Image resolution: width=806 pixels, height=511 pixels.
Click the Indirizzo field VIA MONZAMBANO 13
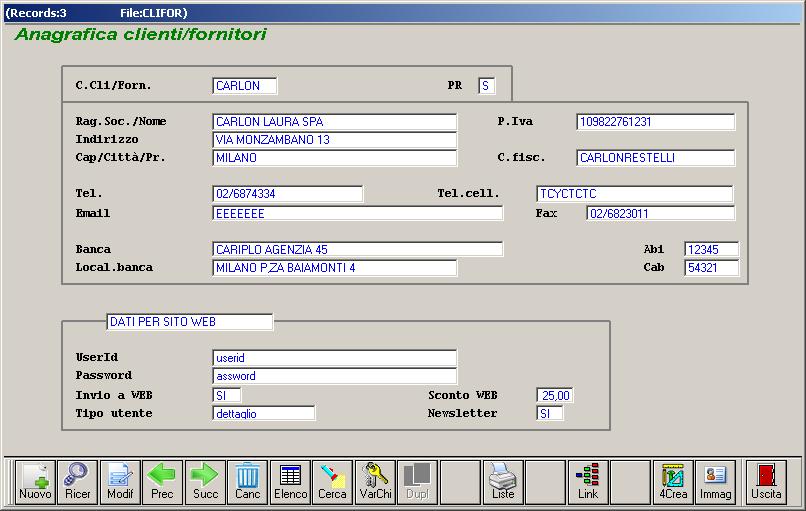[334, 140]
